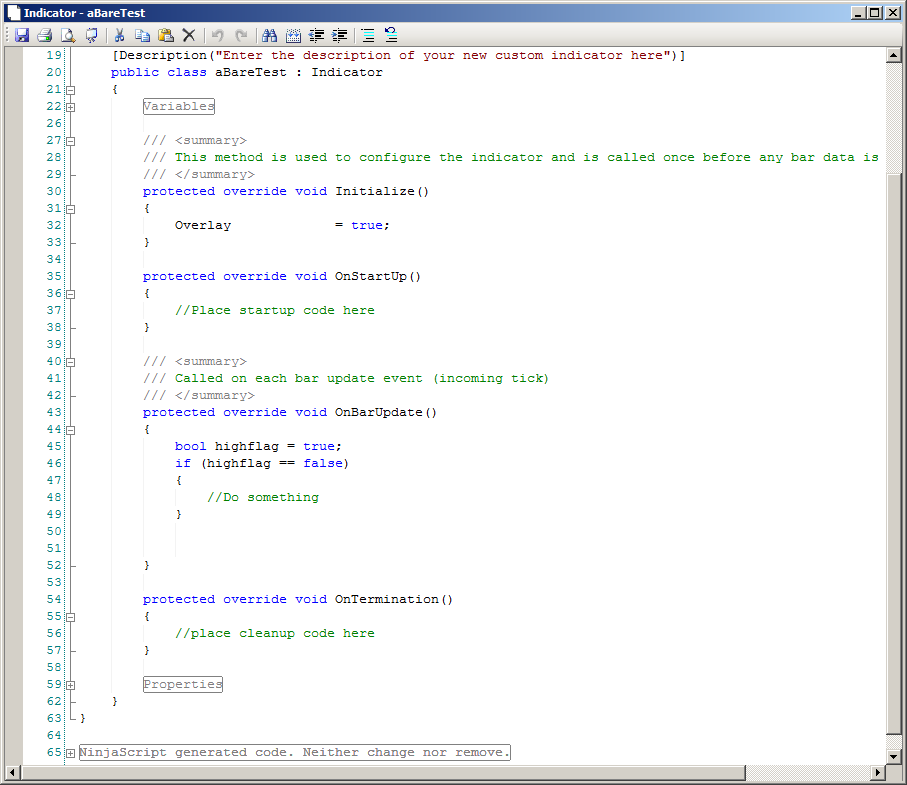Expand the Variables region at line 22

[71, 107]
